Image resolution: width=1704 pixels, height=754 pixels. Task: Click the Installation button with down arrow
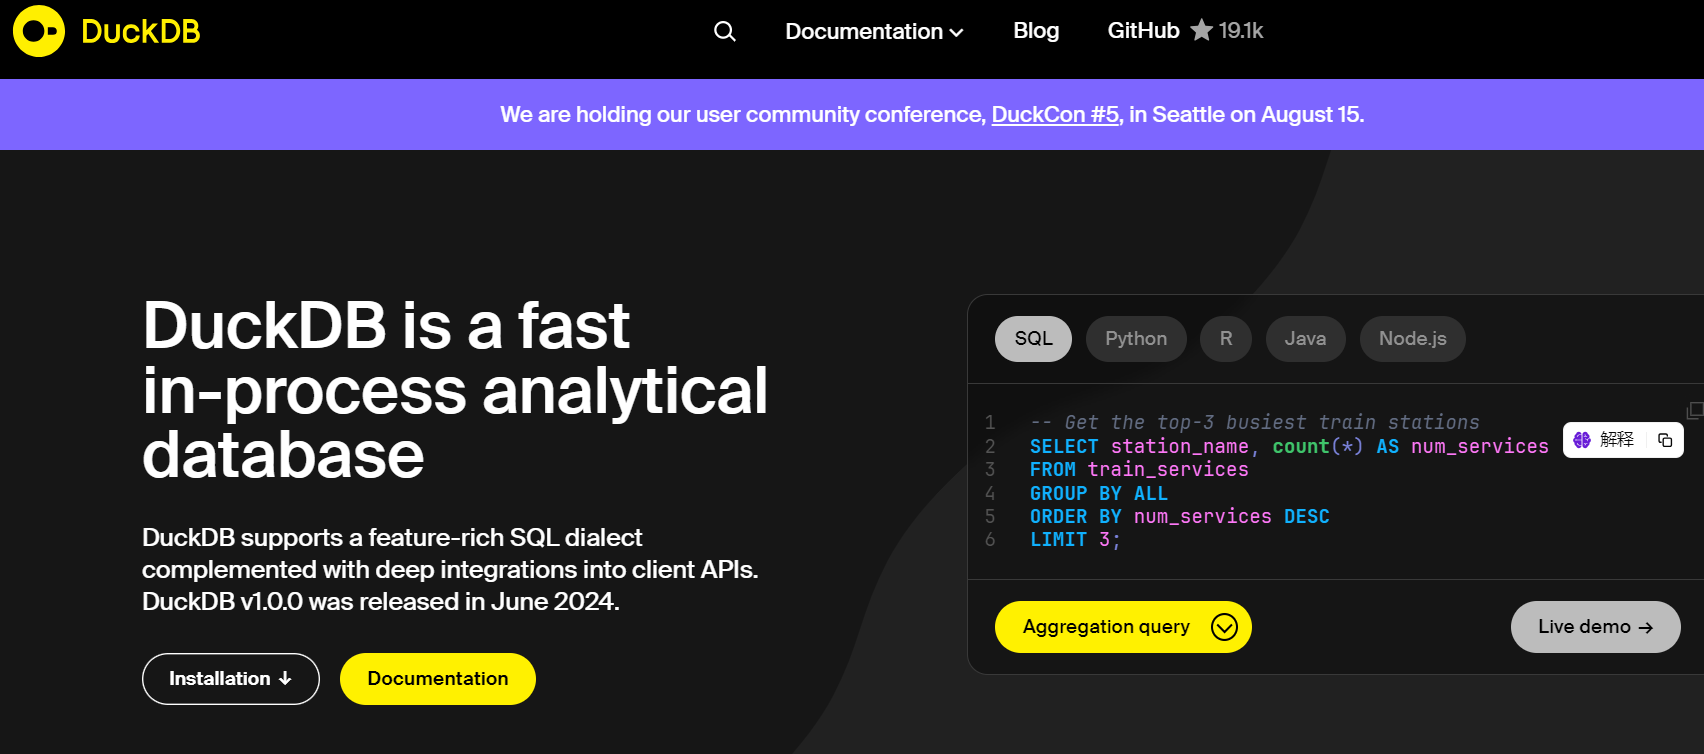(230, 679)
